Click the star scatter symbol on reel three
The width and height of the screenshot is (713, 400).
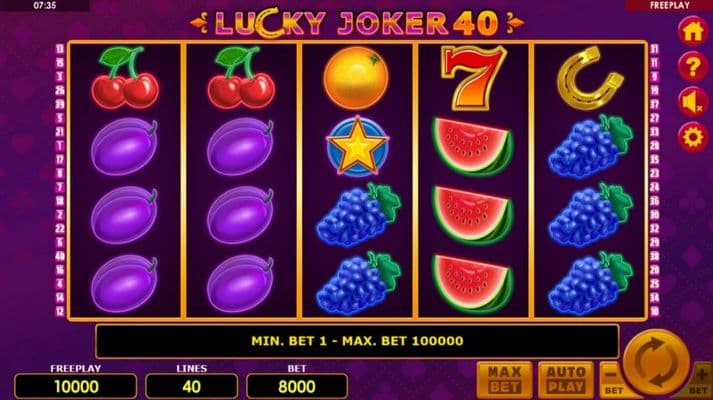pos(357,146)
